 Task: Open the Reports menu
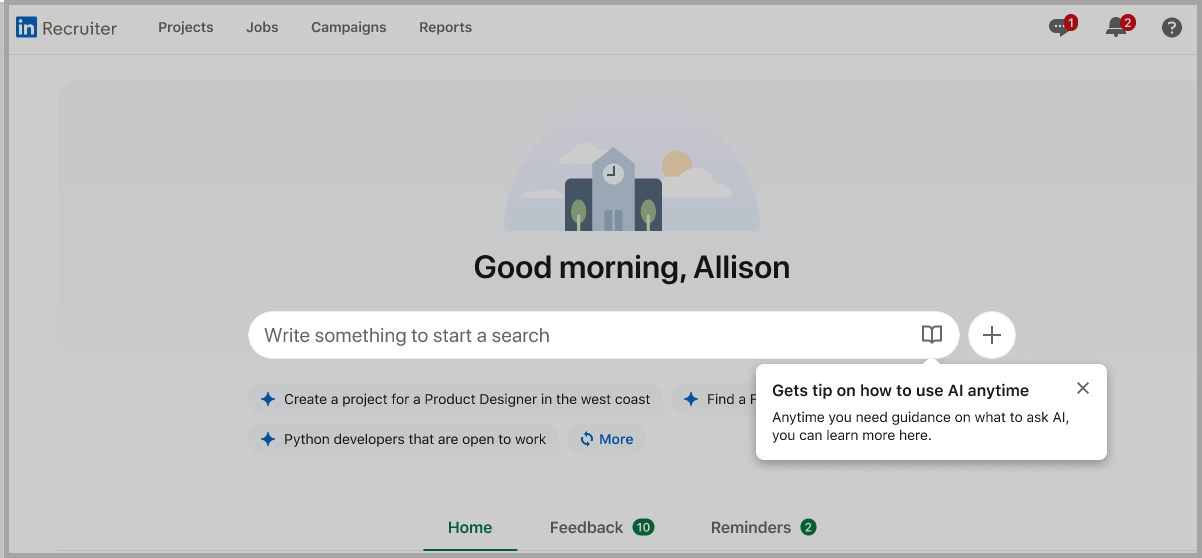(445, 27)
